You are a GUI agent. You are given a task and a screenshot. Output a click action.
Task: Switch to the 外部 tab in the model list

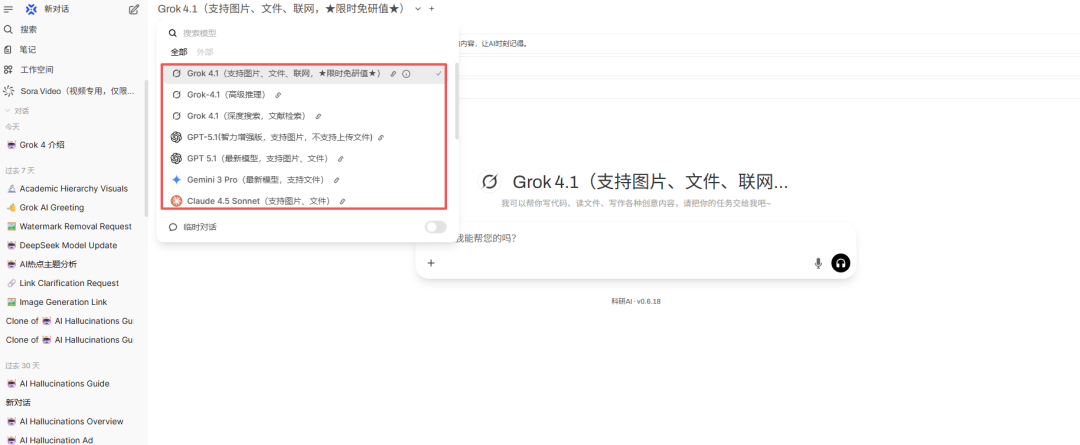[205, 52]
